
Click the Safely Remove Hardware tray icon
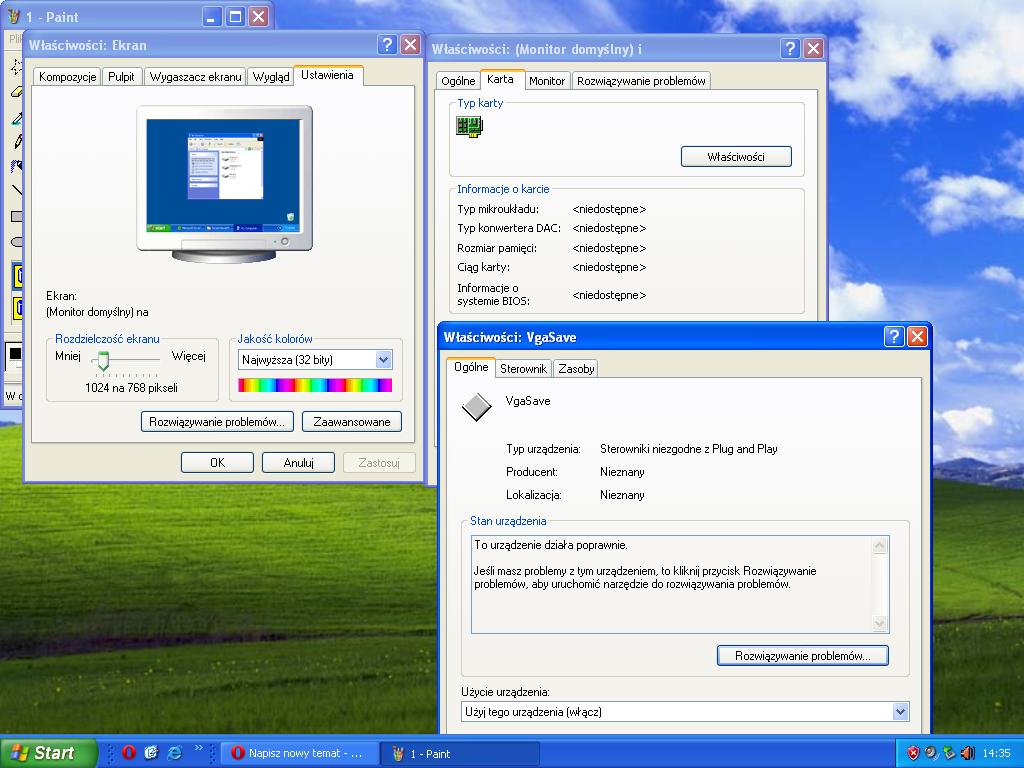949,753
